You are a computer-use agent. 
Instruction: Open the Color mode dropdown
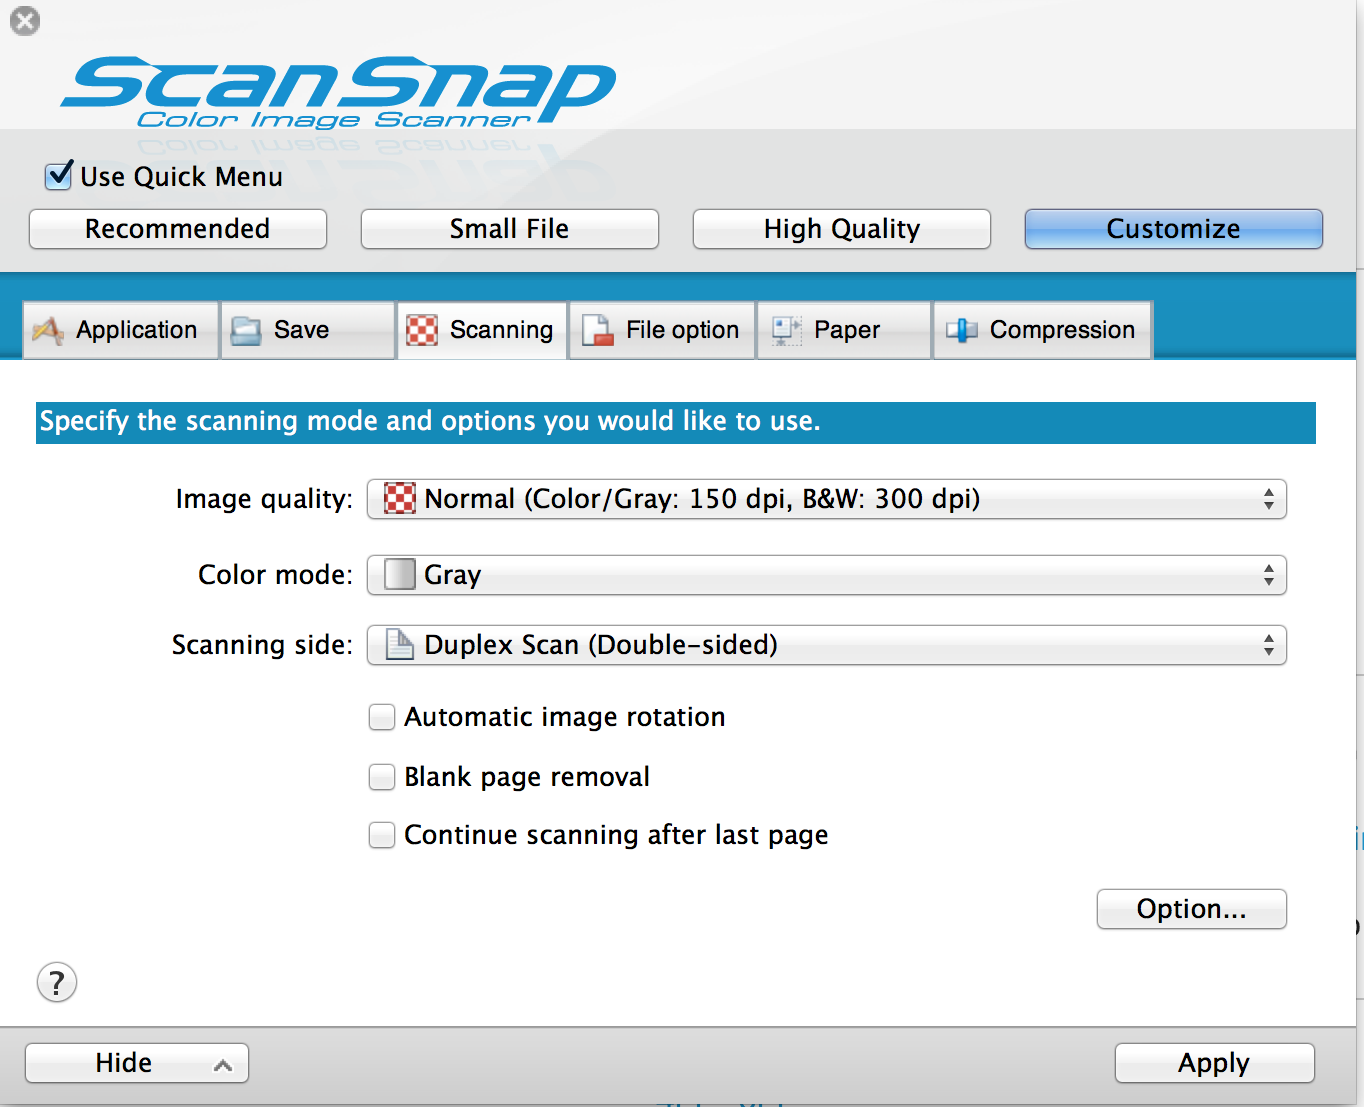coord(826,575)
